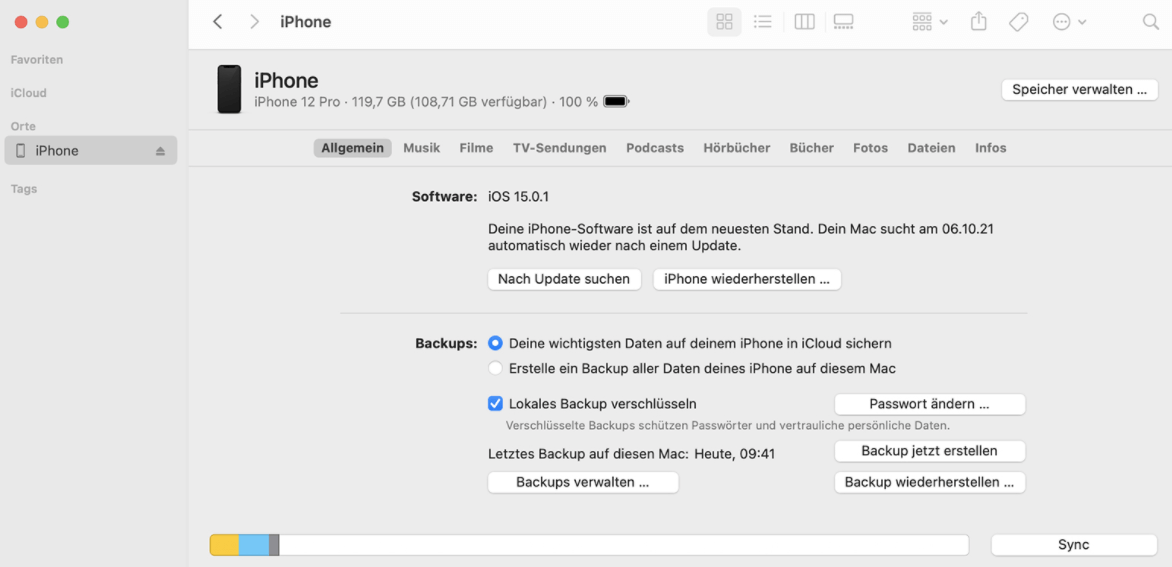Open the Fotos tab
1172x567 pixels.
coord(870,148)
